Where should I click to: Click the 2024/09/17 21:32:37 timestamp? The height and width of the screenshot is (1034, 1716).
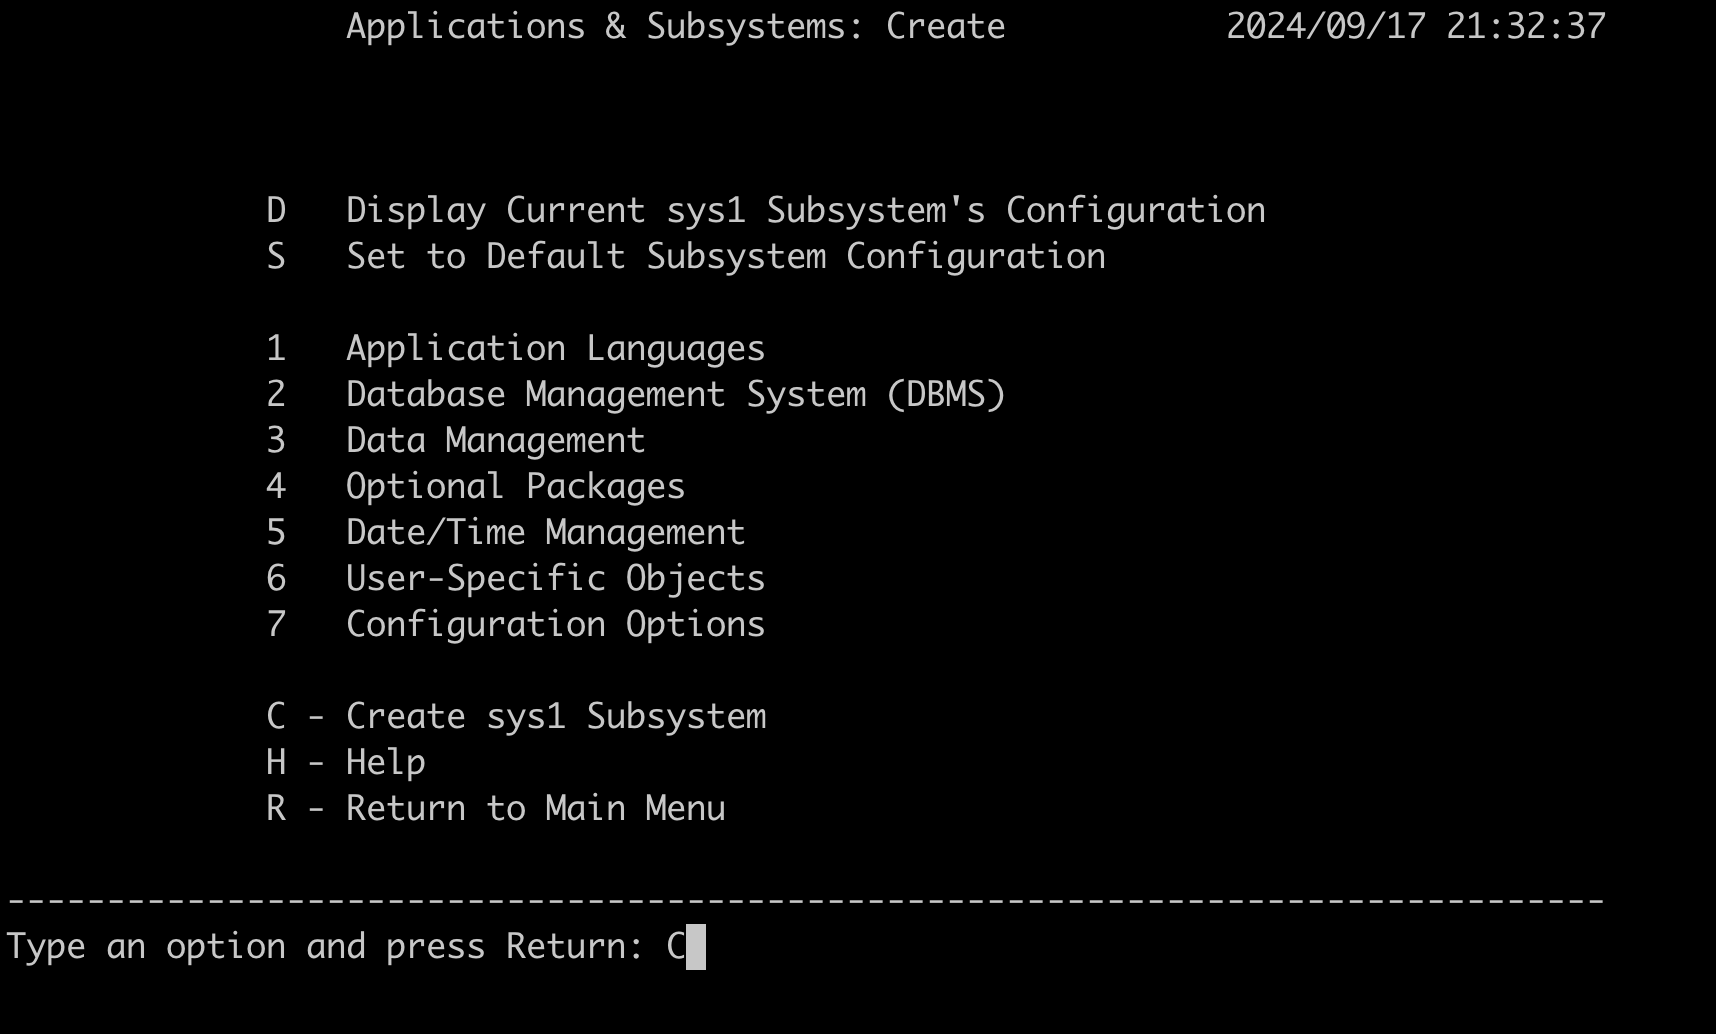click(x=1416, y=26)
